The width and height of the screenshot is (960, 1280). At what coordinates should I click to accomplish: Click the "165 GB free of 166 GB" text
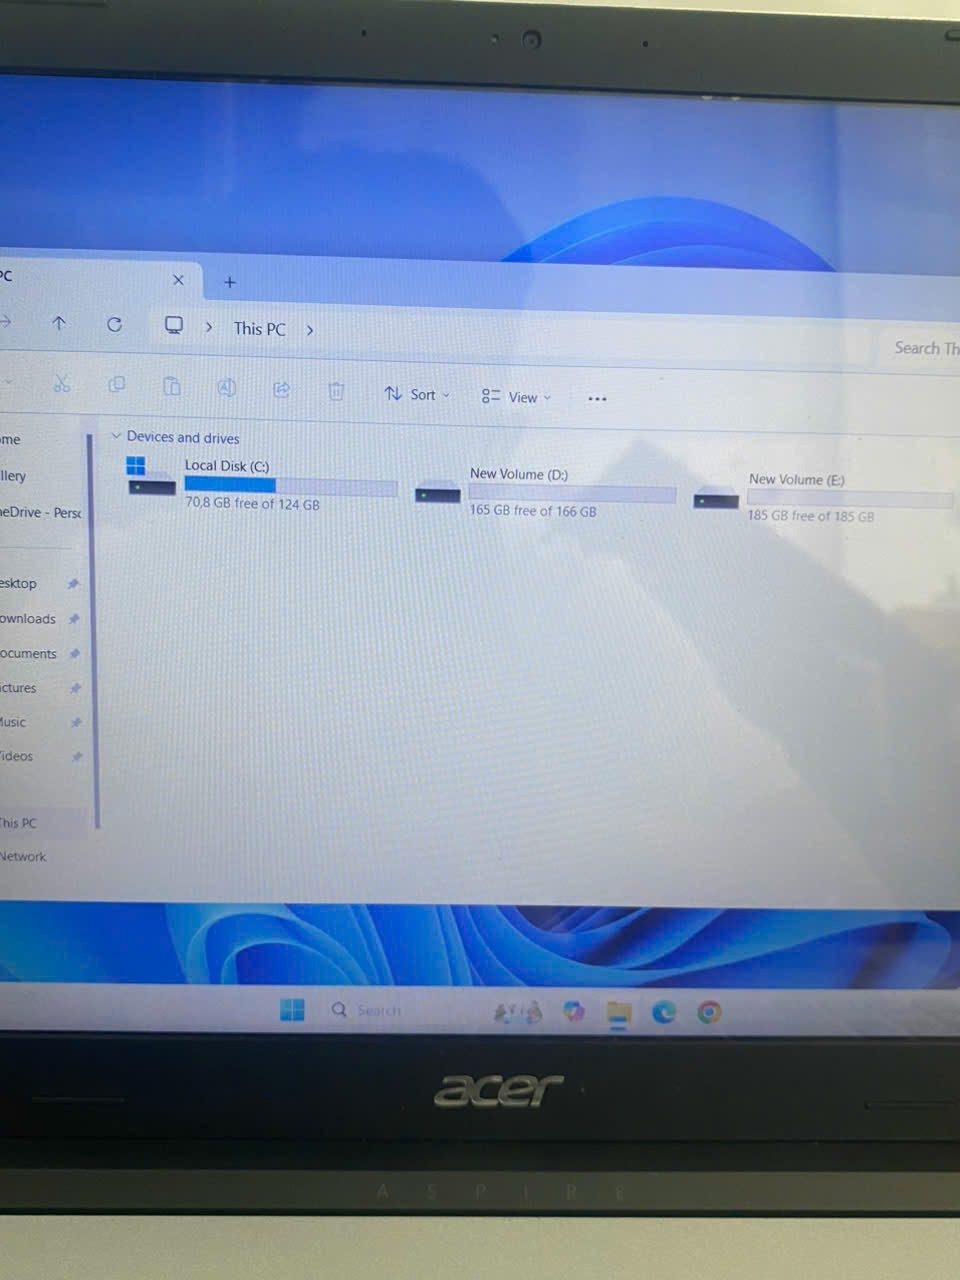[533, 510]
